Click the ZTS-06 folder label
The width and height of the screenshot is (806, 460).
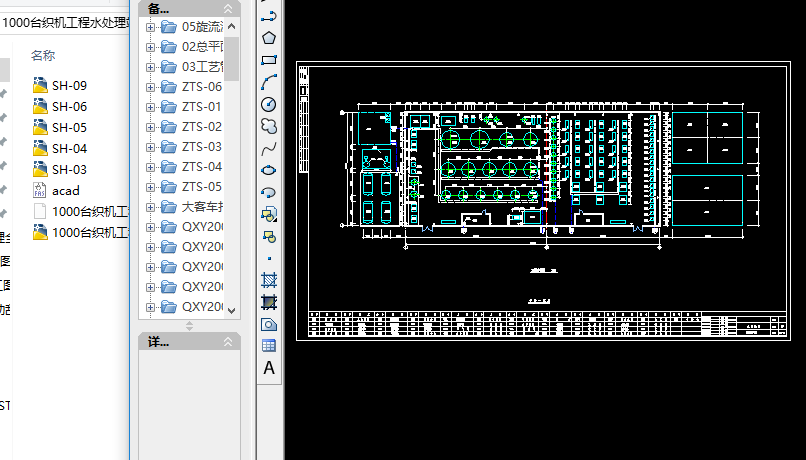click(x=202, y=87)
